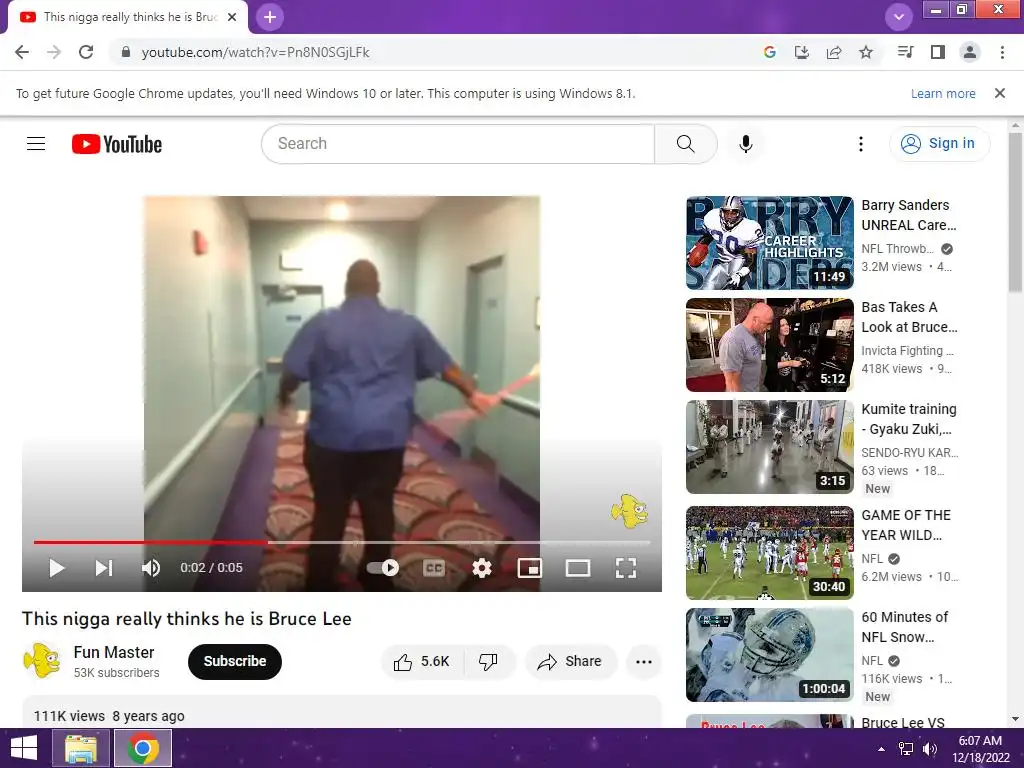Enable miniplayer mode
The height and width of the screenshot is (768, 1024).
pos(530,568)
